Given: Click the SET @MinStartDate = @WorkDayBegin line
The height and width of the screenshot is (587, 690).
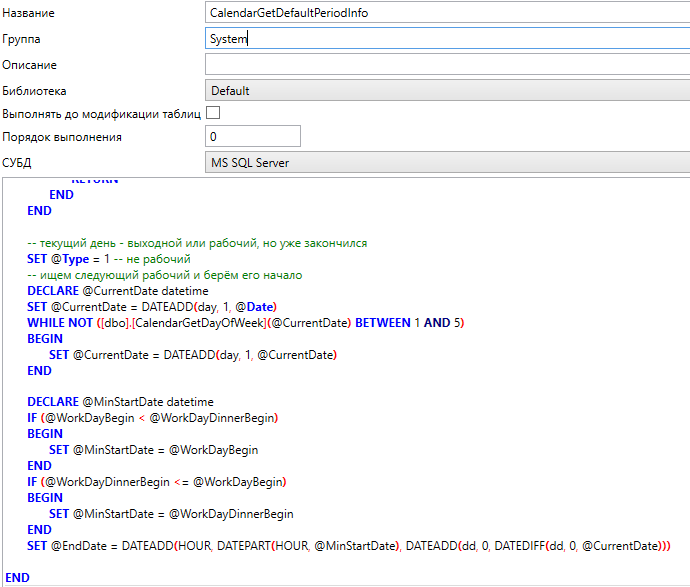Looking at the screenshot, I should click(x=153, y=450).
